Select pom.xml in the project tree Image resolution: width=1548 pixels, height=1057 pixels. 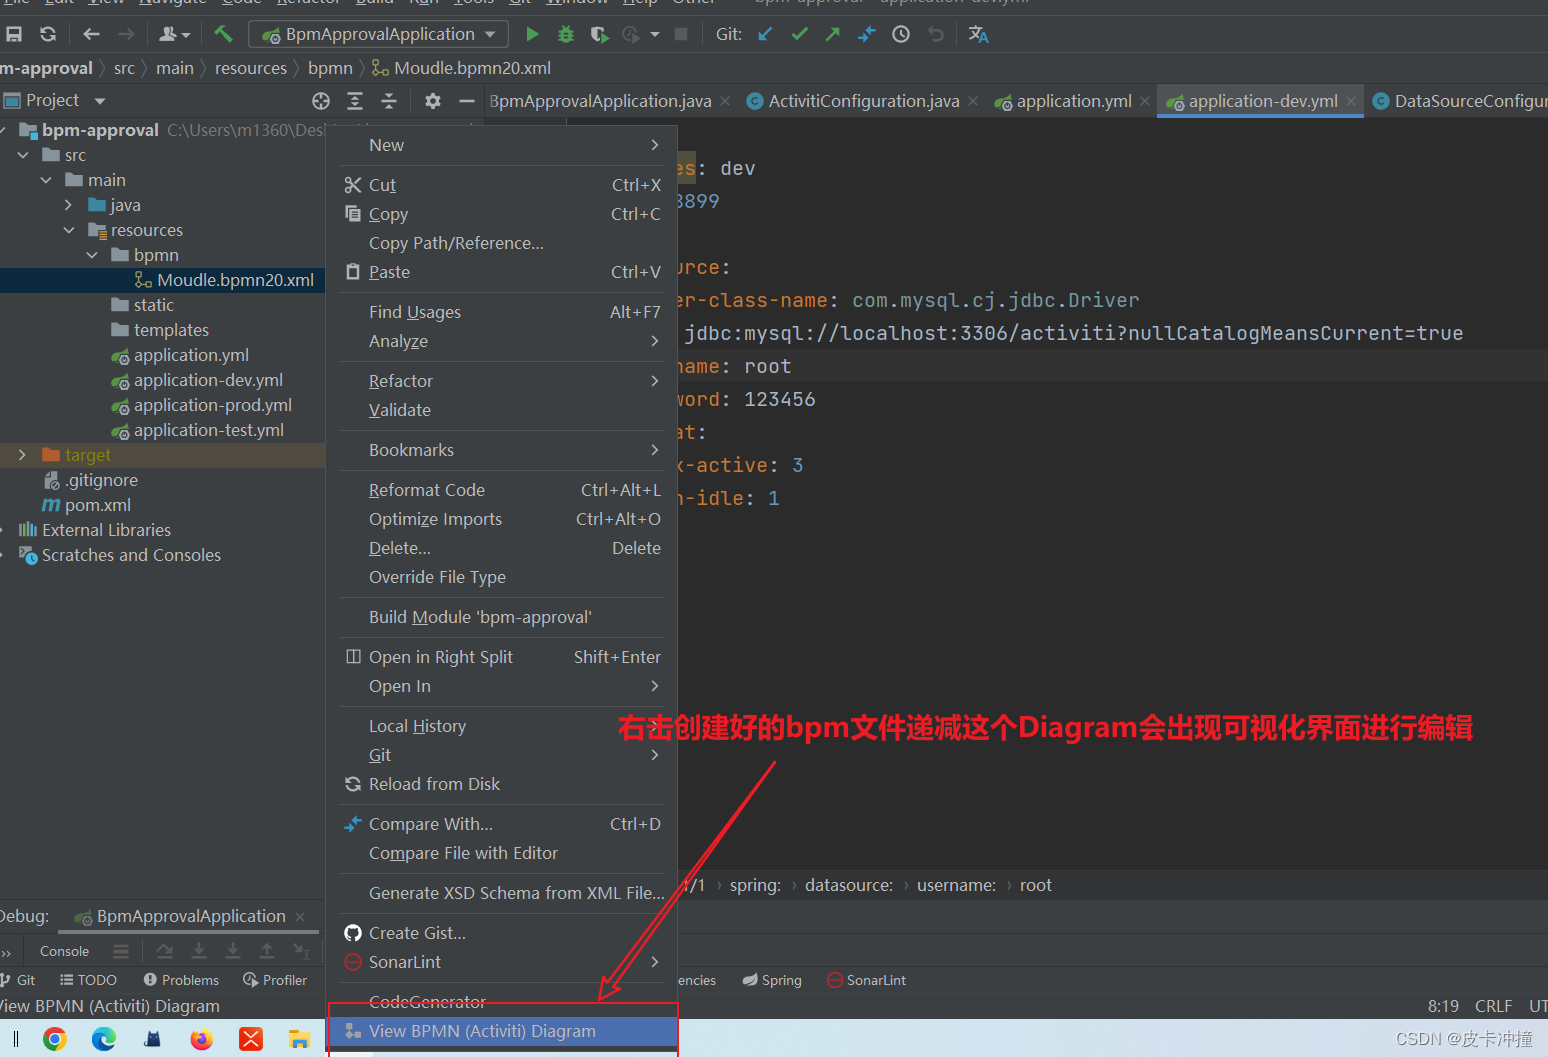(x=97, y=505)
